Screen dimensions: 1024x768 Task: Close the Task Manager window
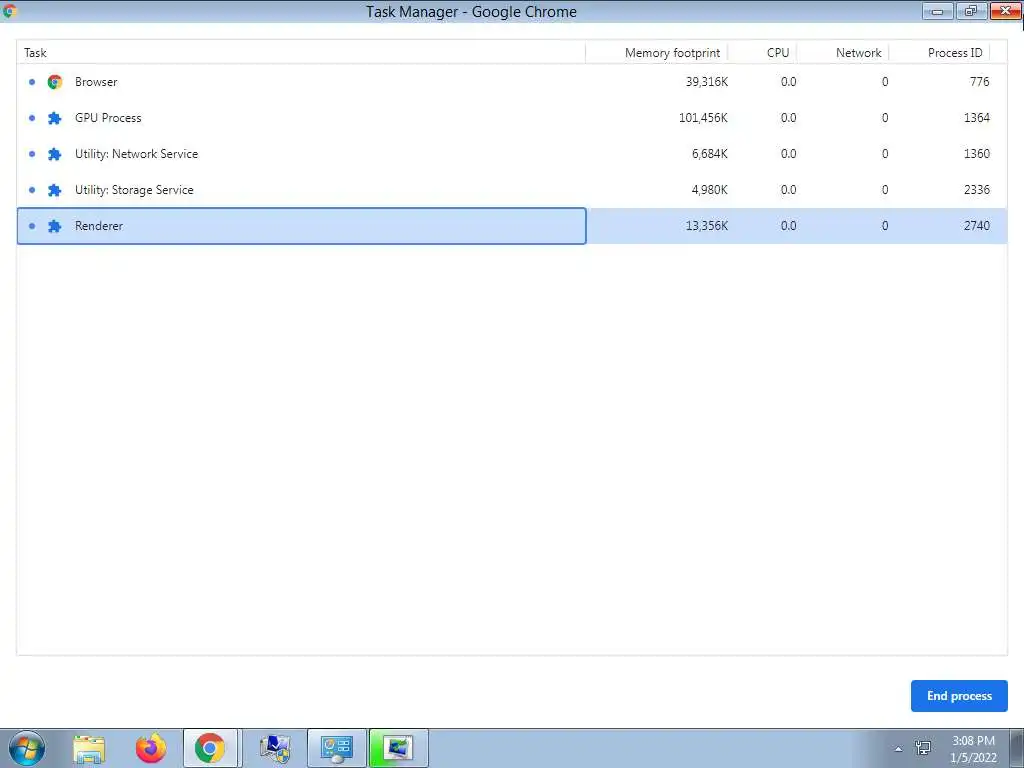pyautogui.click(x=1006, y=11)
